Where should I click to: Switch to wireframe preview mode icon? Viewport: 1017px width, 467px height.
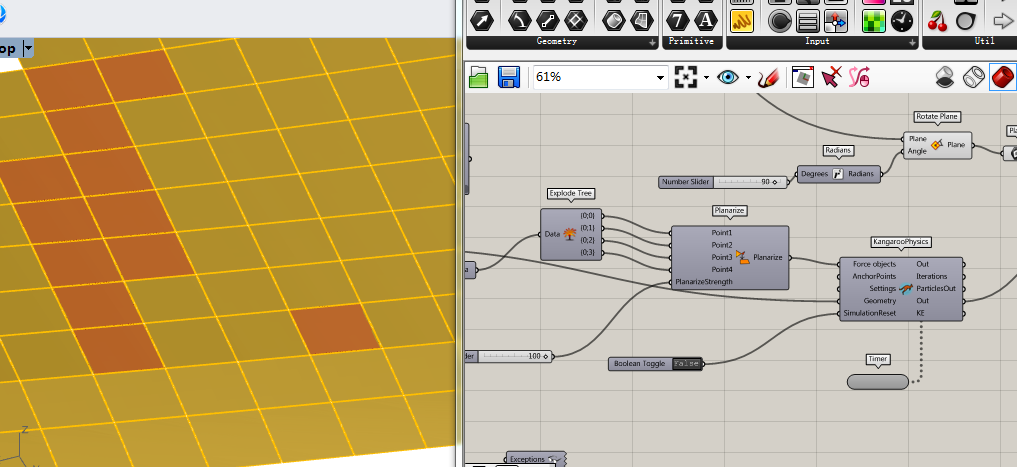pyautogui.click(x=973, y=78)
